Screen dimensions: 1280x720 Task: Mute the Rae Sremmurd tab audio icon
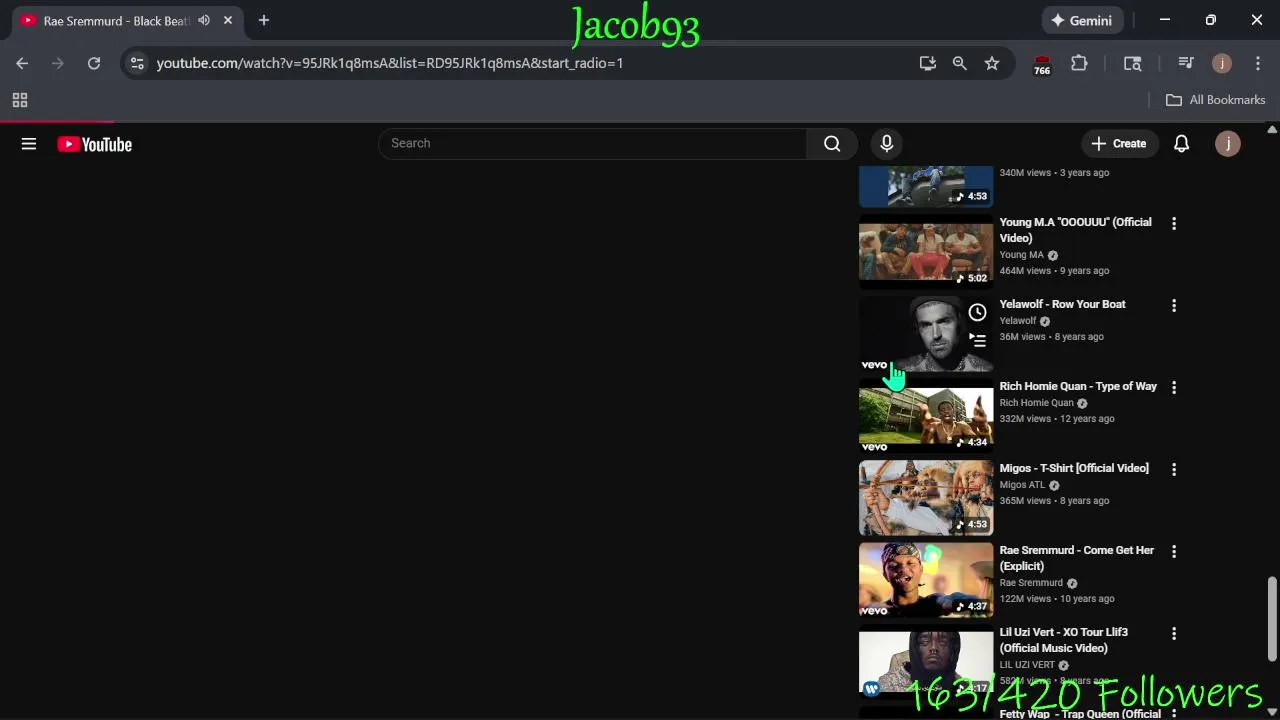(204, 20)
